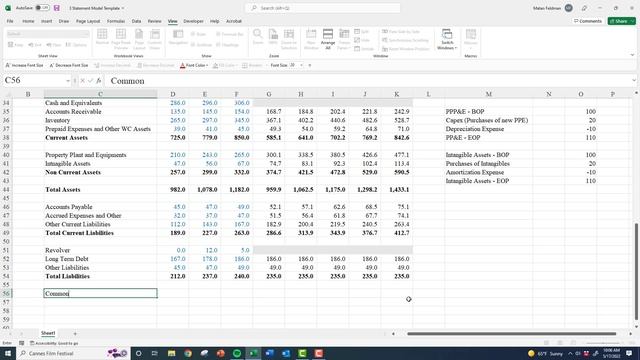Image resolution: width=640 pixels, height=360 pixels.
Task: Add a new sheet with plus icon
Action: (75, 333)
